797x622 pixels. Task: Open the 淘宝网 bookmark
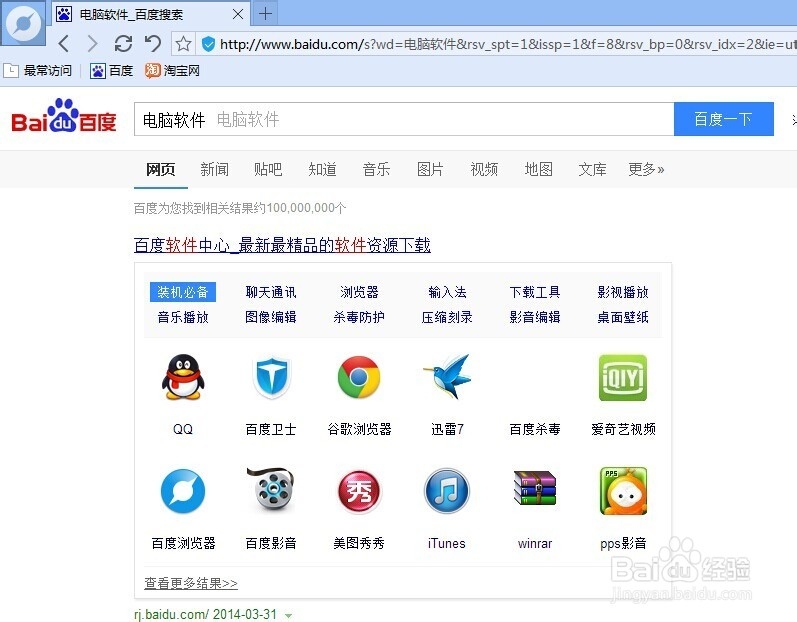click(172, 71)
